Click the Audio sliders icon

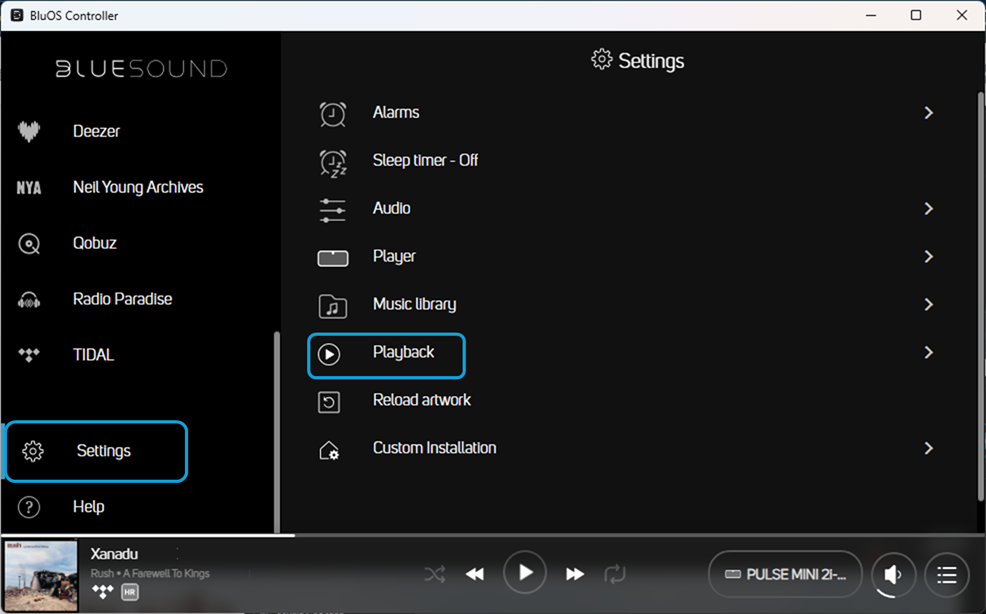[333, 209]
